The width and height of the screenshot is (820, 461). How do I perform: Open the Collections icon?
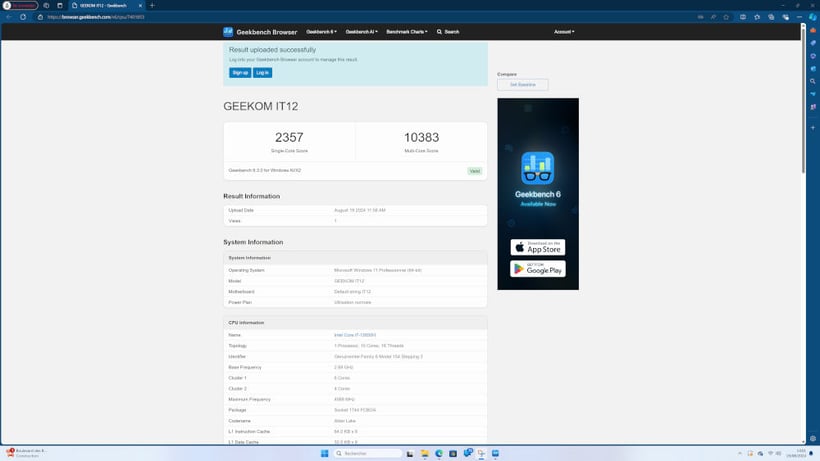[771, 17]
